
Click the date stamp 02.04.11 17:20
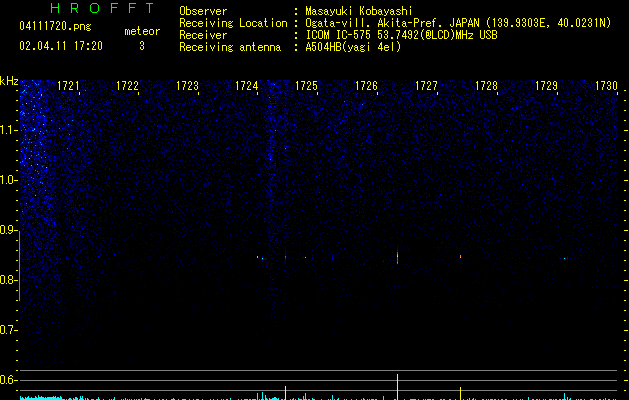pyautogui.click(x=61, y=46)
